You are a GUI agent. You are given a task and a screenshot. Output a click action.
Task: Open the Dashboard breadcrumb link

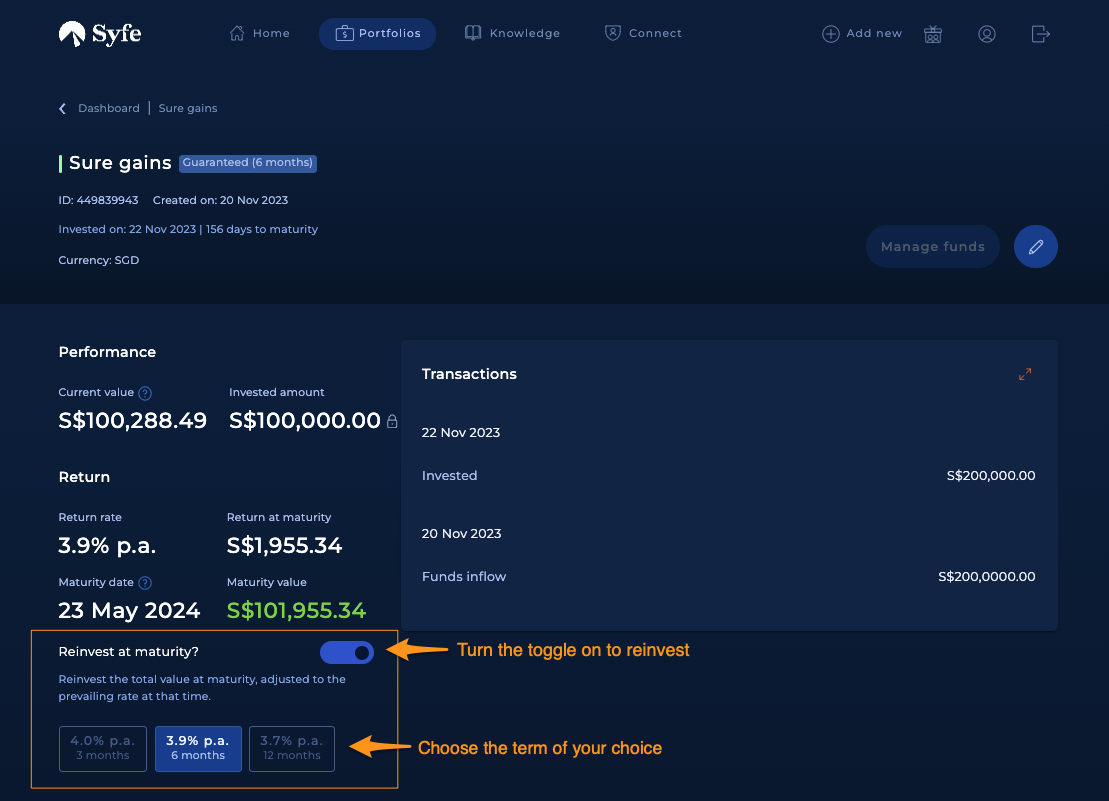pyautogui.click(x=109, y=108)
